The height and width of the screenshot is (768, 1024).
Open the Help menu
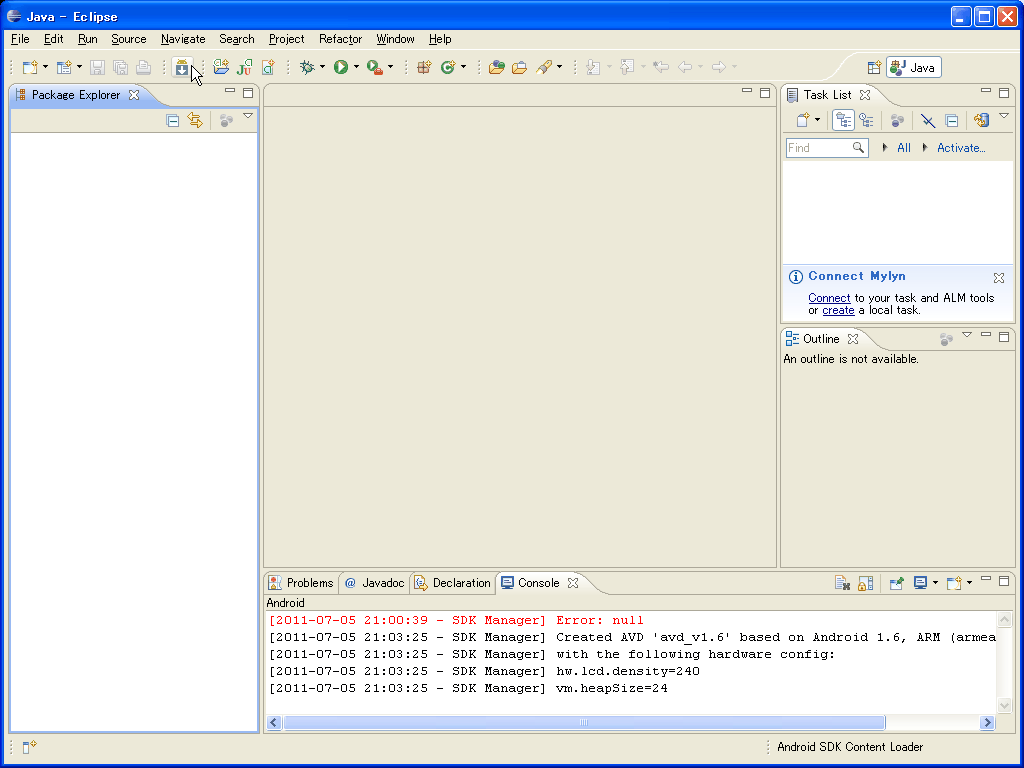tap(440, 39)
